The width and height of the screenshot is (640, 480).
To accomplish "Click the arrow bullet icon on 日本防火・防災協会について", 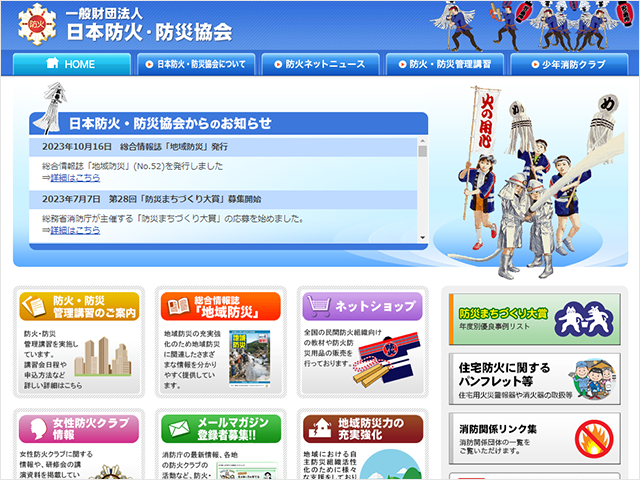I will 149,64.
